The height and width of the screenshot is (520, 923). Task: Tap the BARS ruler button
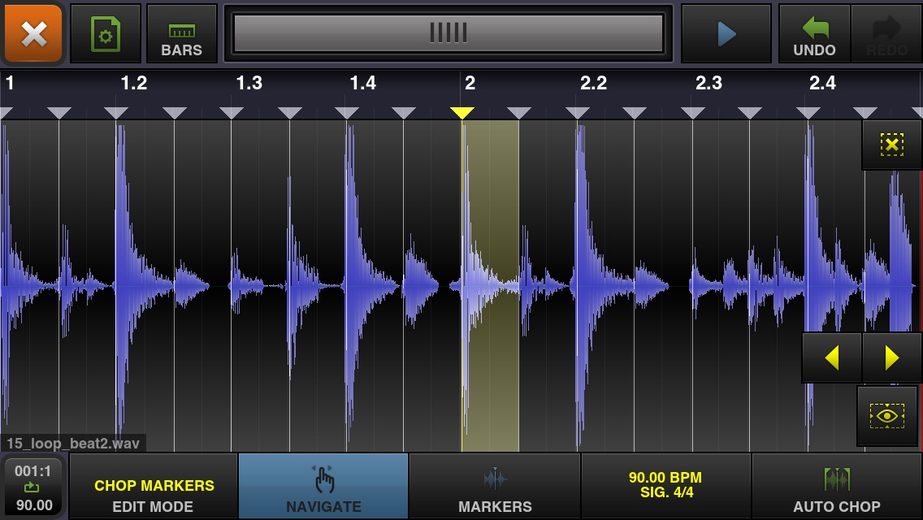(181, 34)
